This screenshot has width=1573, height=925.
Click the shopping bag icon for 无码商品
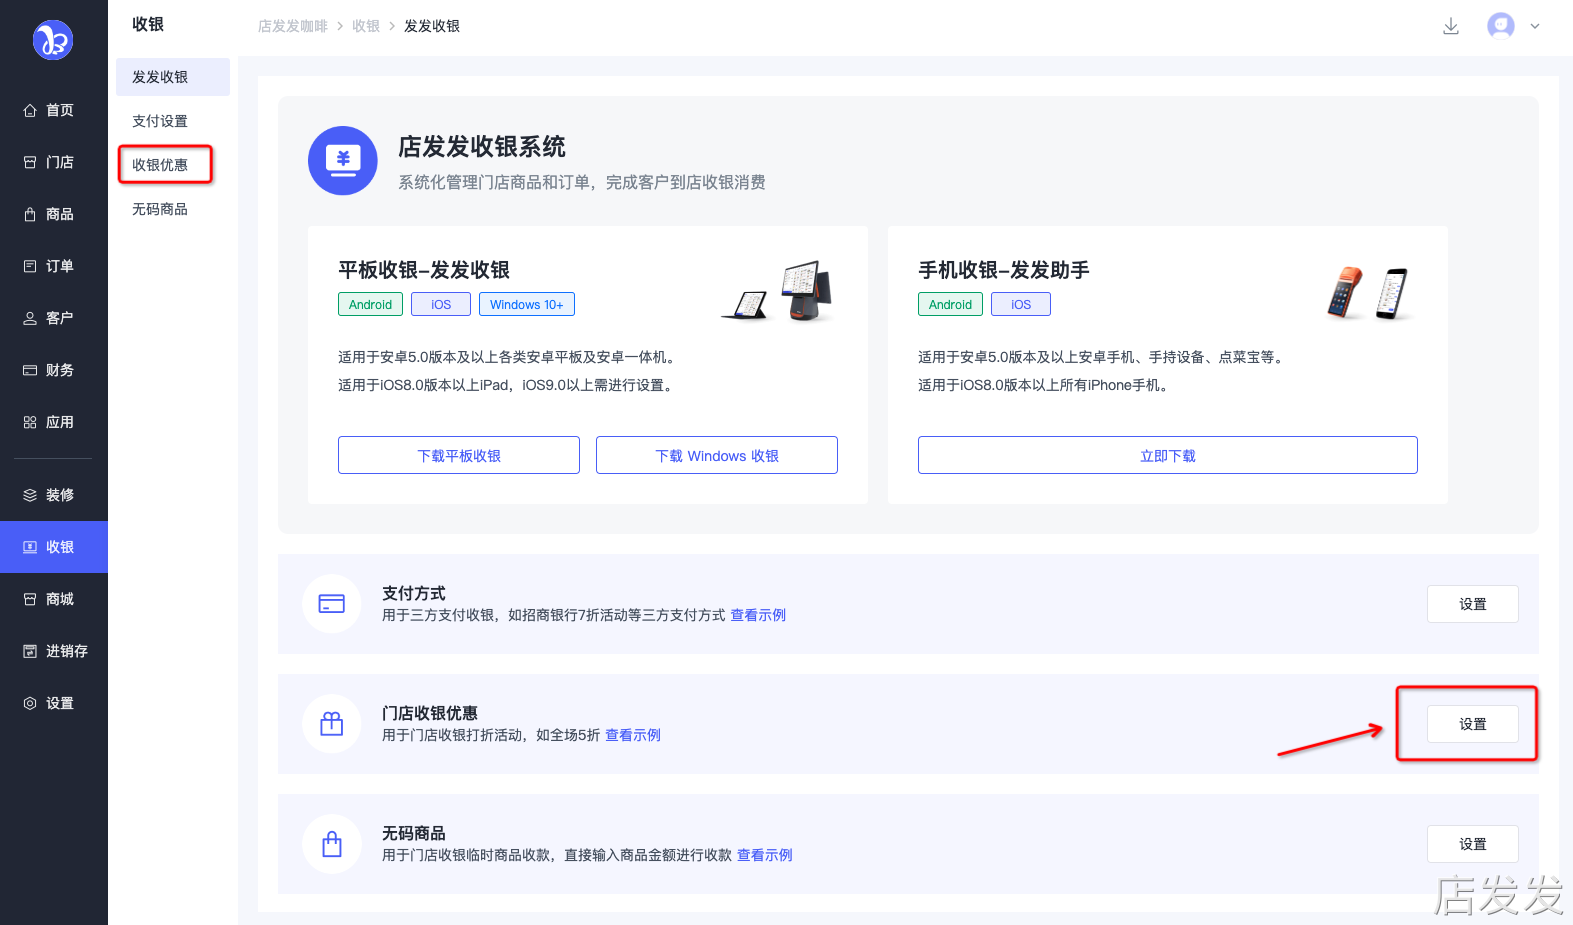point(332,844)
